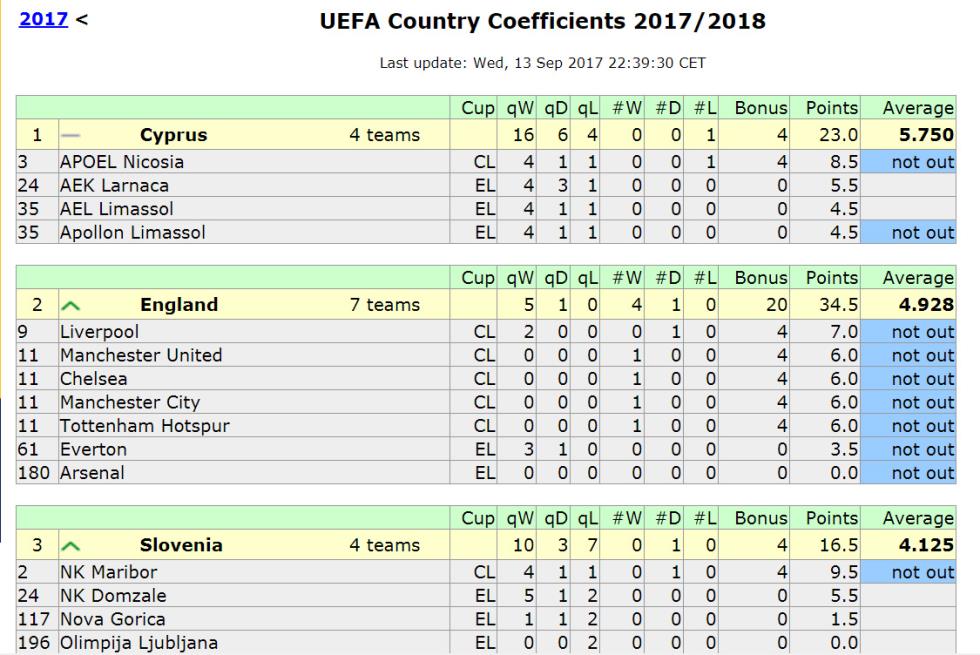Select the Cyprus country row
The width and height of the screenshot is (980, 655).
(486, 134)
